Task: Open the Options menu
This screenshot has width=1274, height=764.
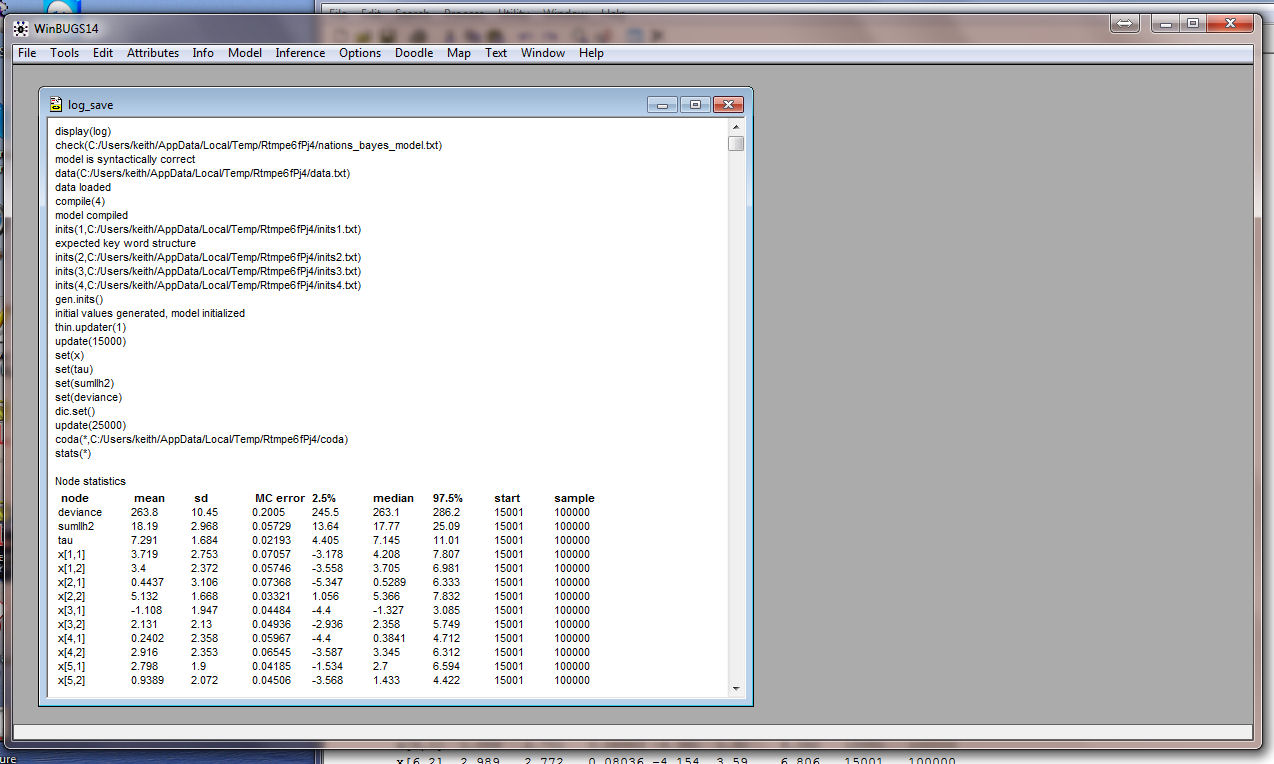Action: (x=360, y=53)
